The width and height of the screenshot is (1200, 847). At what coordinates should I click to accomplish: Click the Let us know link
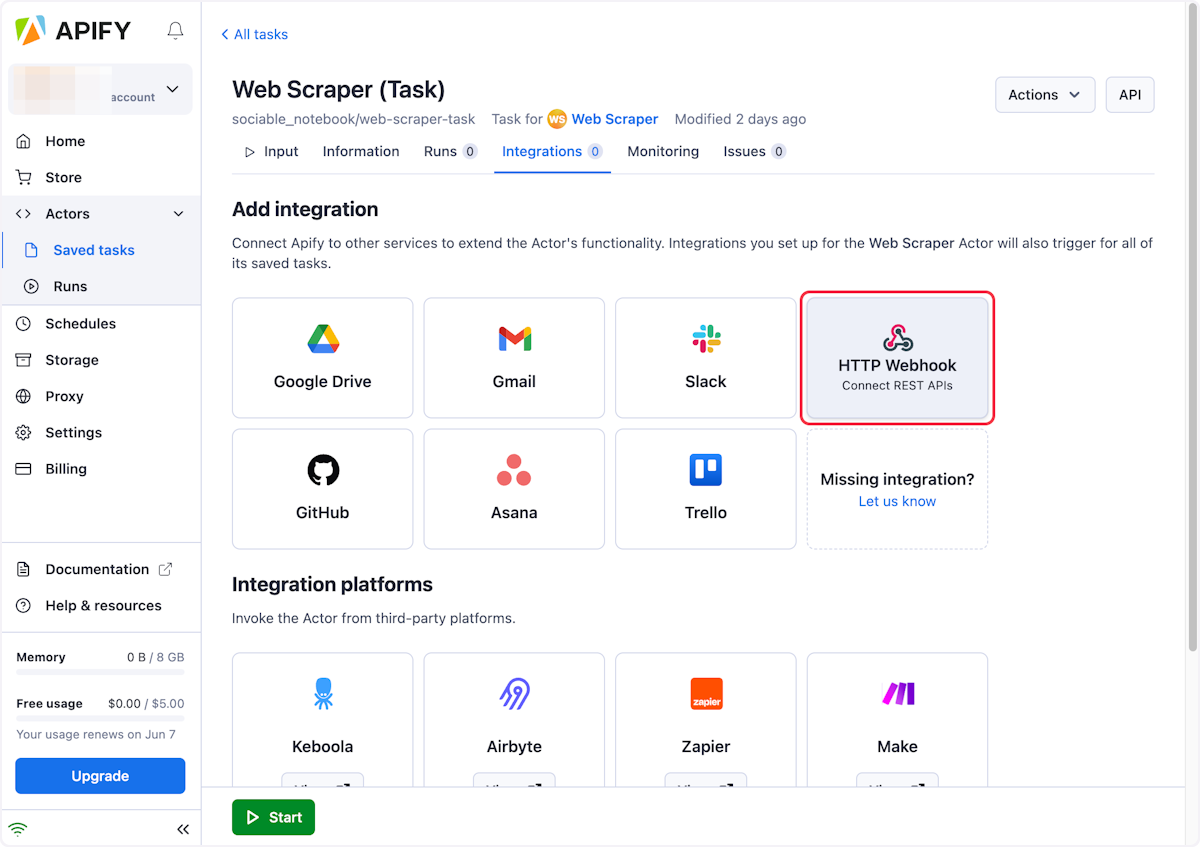897,502
